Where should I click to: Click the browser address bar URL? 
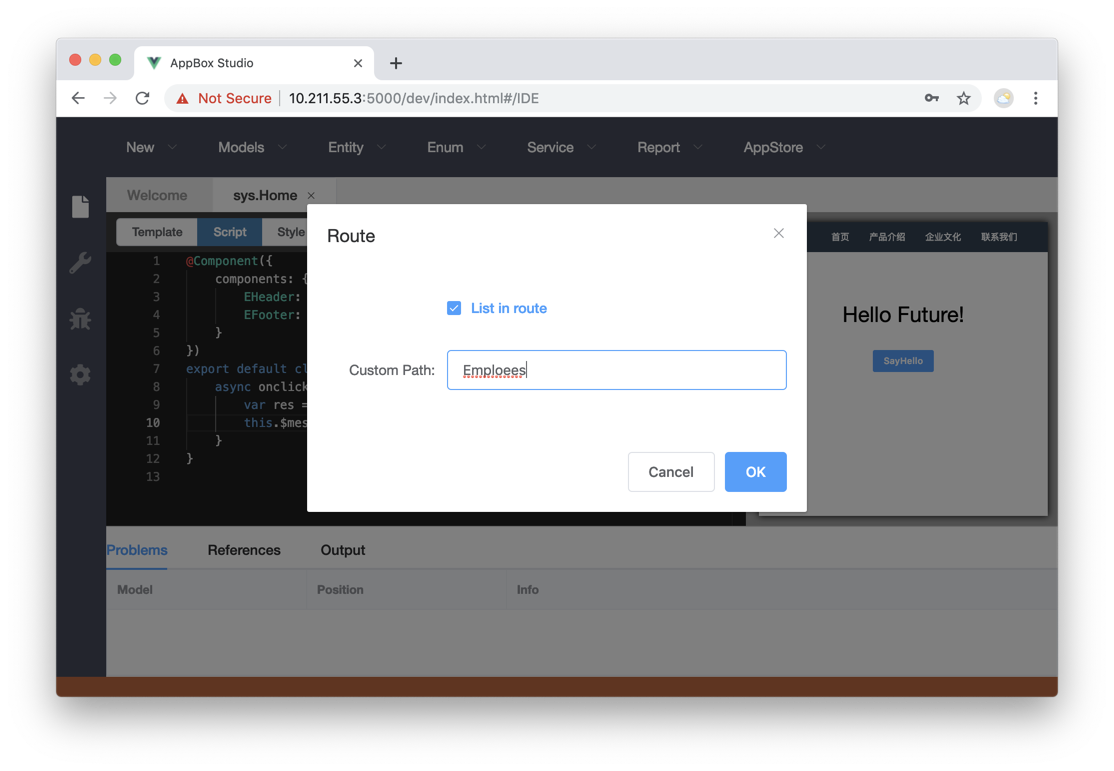(413, 98)
